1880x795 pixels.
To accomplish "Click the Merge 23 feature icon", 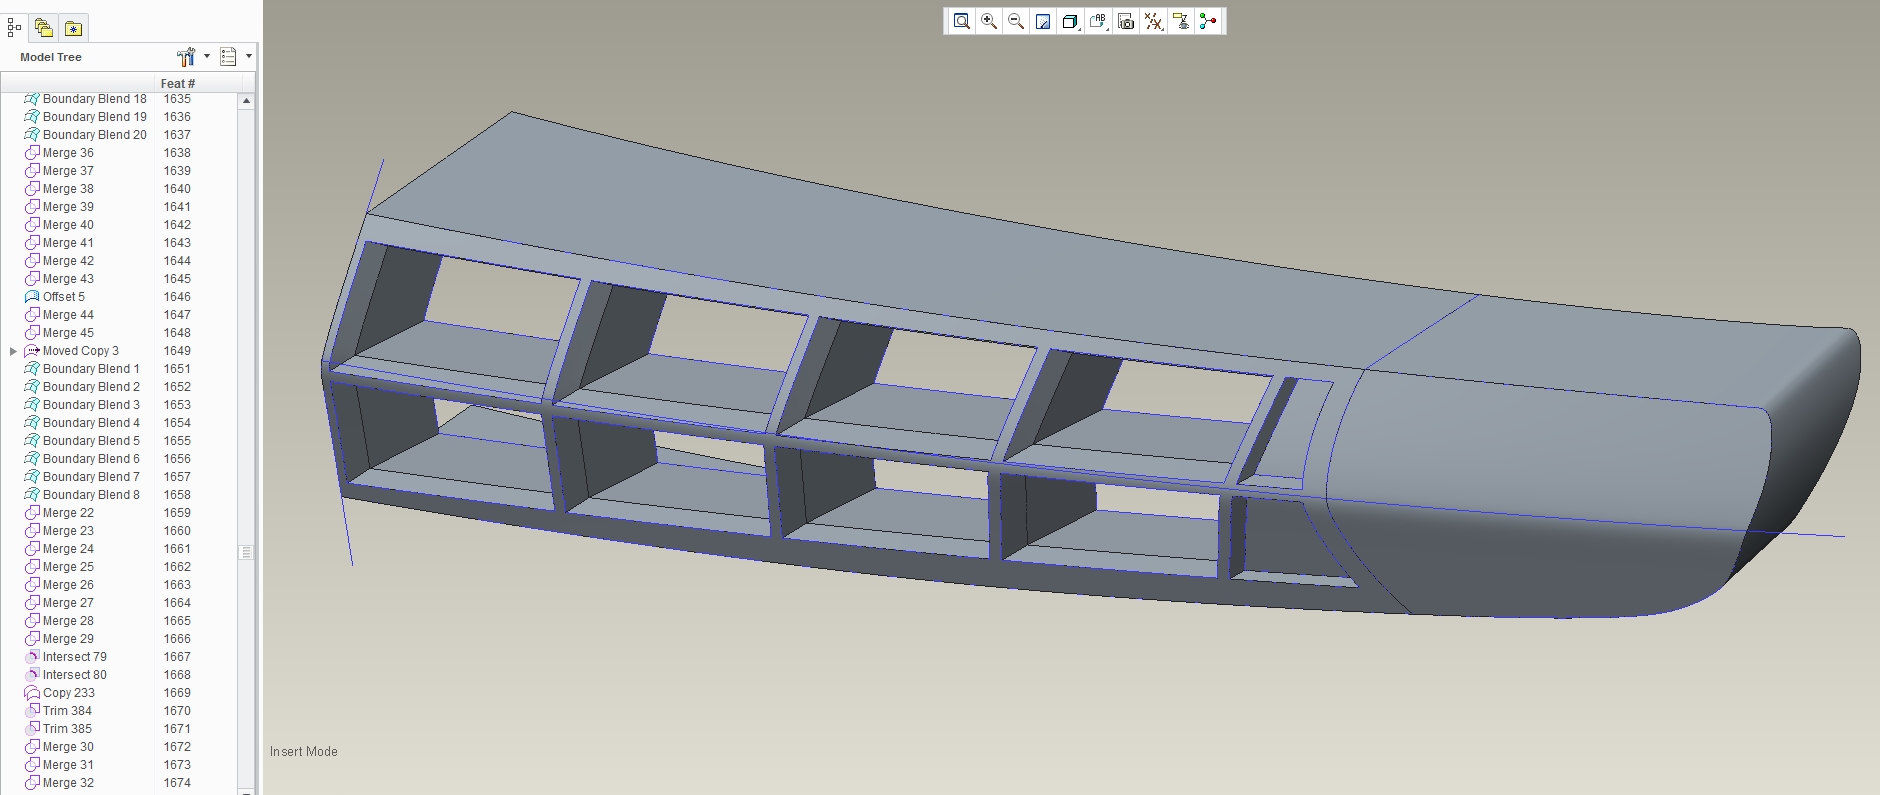I will [32, 531].
